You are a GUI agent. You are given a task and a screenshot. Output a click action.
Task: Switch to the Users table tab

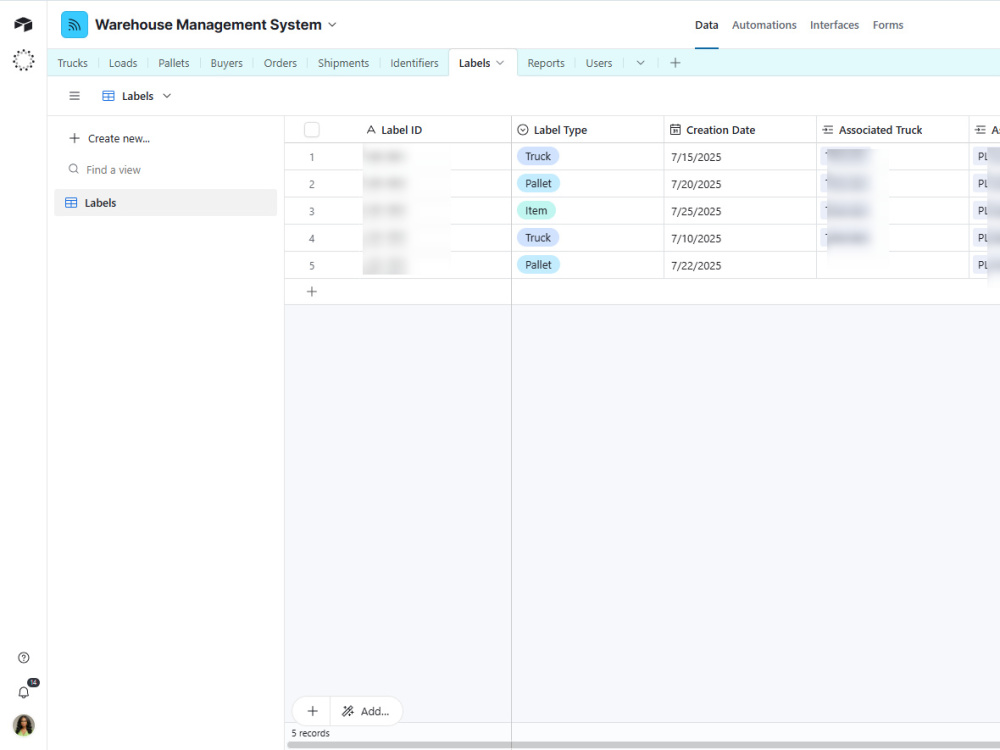pos(599,63)
